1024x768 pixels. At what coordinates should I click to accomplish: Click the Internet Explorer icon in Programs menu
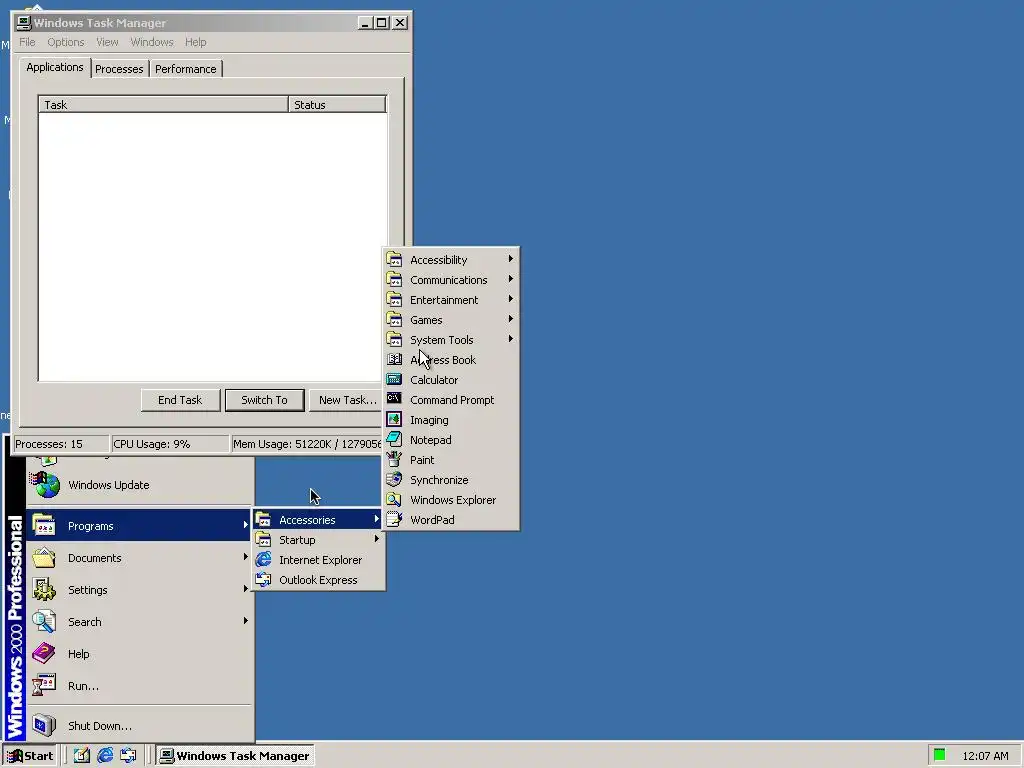tap(263, 560)
